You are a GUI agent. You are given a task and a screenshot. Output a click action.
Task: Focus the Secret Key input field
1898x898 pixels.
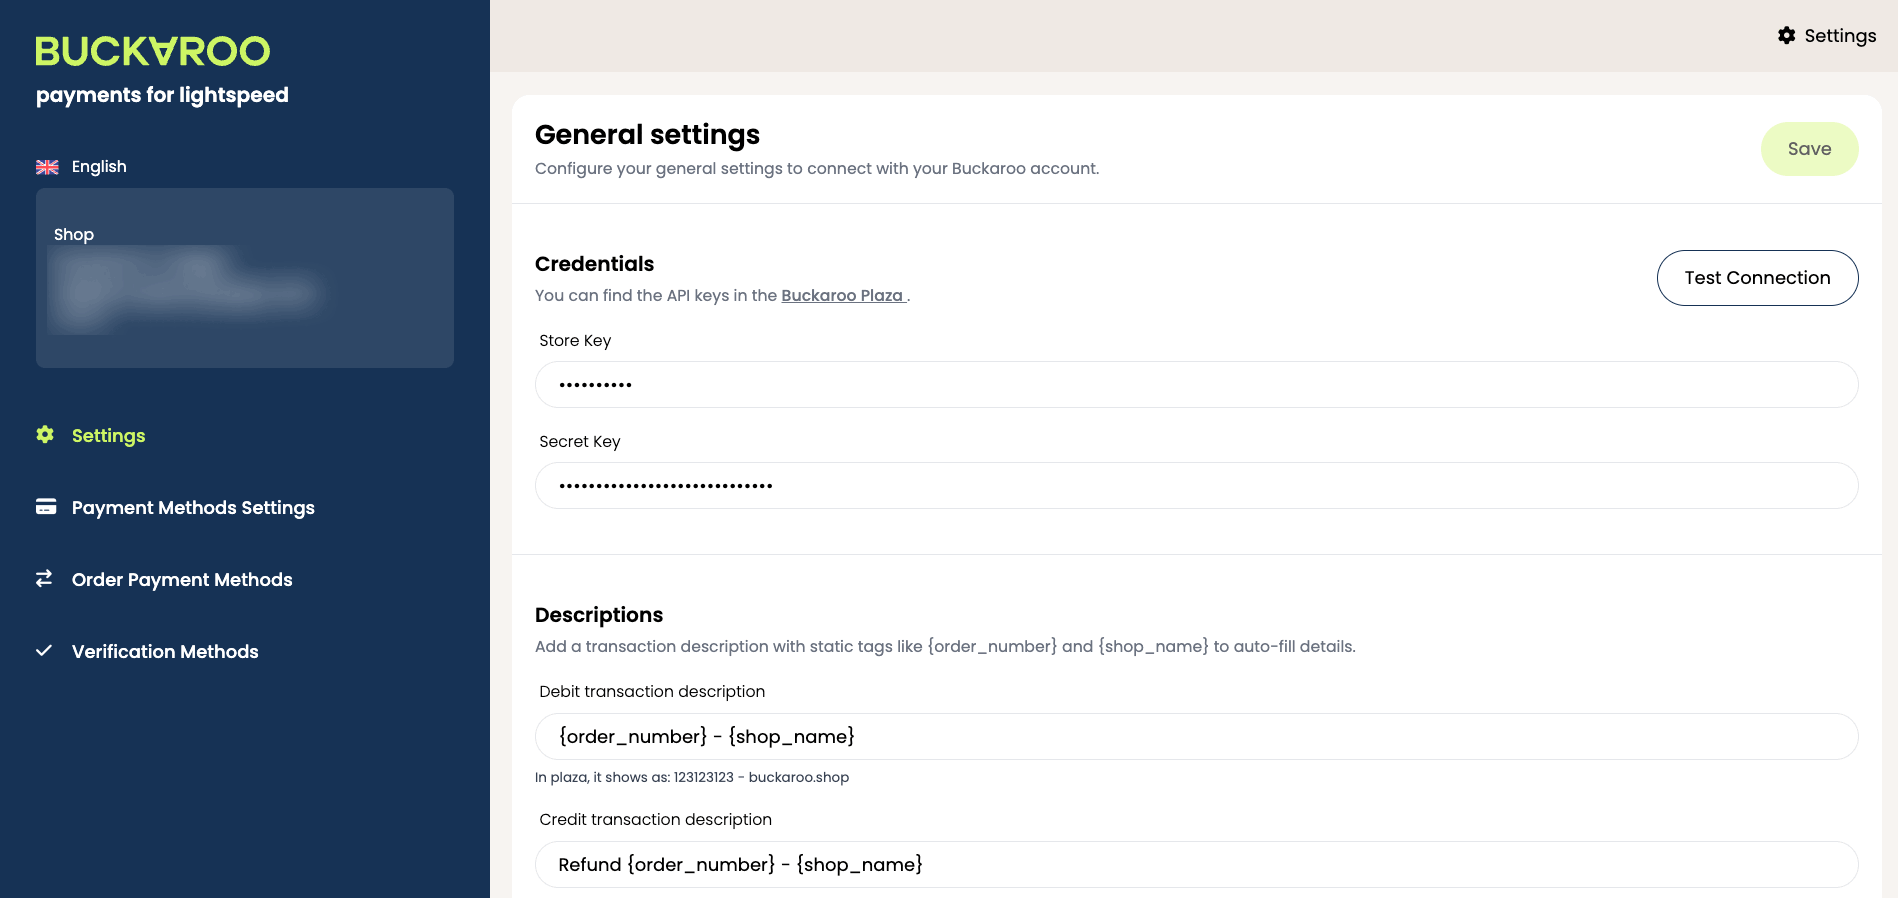1196,486
